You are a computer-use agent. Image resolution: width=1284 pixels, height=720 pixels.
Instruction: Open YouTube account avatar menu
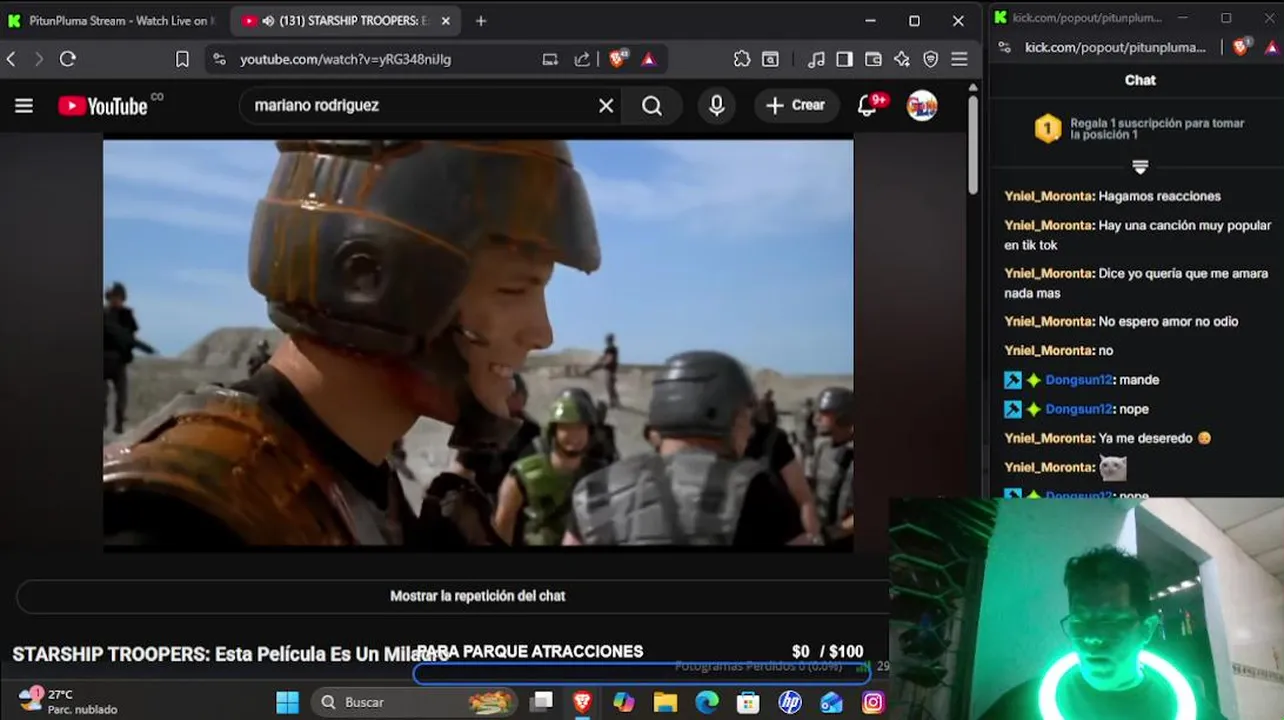tap(922, 105)
